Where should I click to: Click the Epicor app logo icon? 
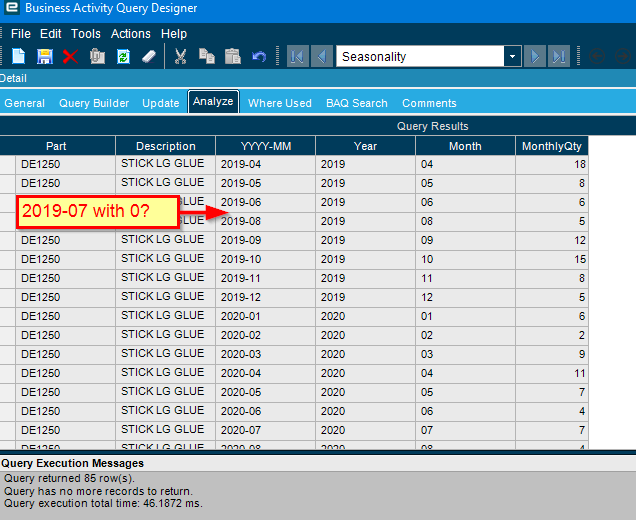coord(11,8)
